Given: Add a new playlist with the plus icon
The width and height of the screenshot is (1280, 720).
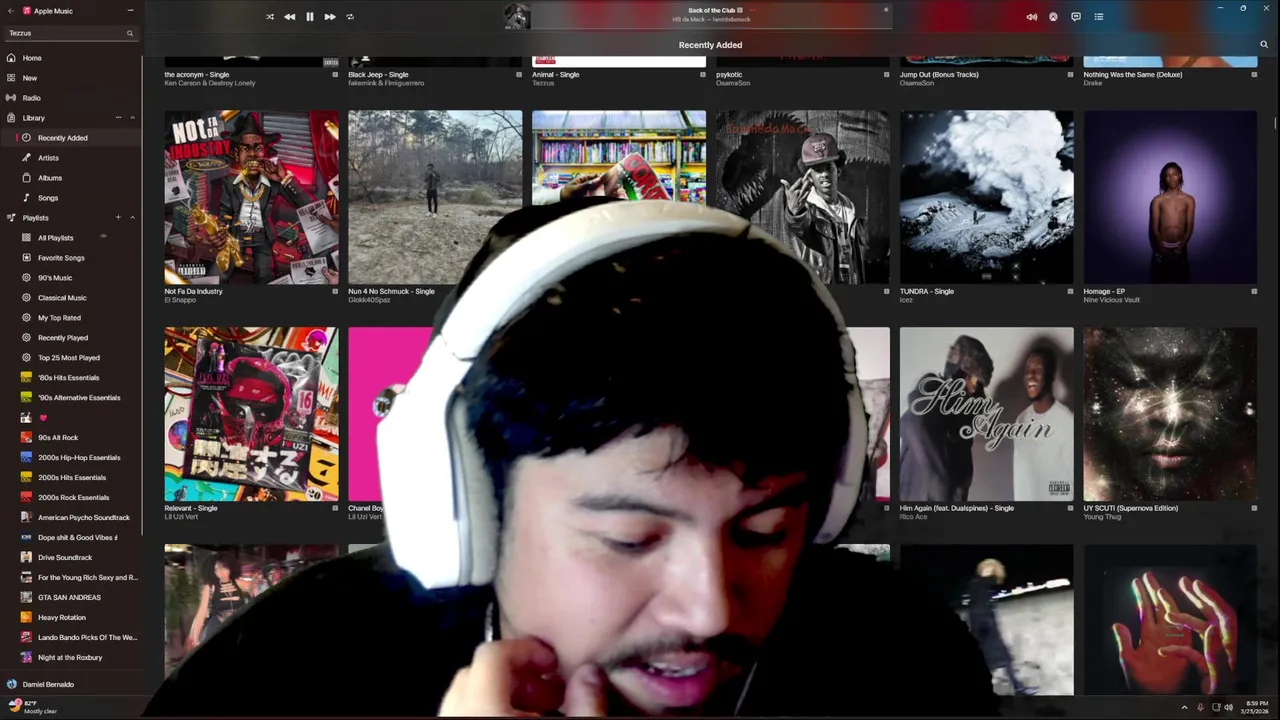Looking at the screenshot, I should point(118,218).
